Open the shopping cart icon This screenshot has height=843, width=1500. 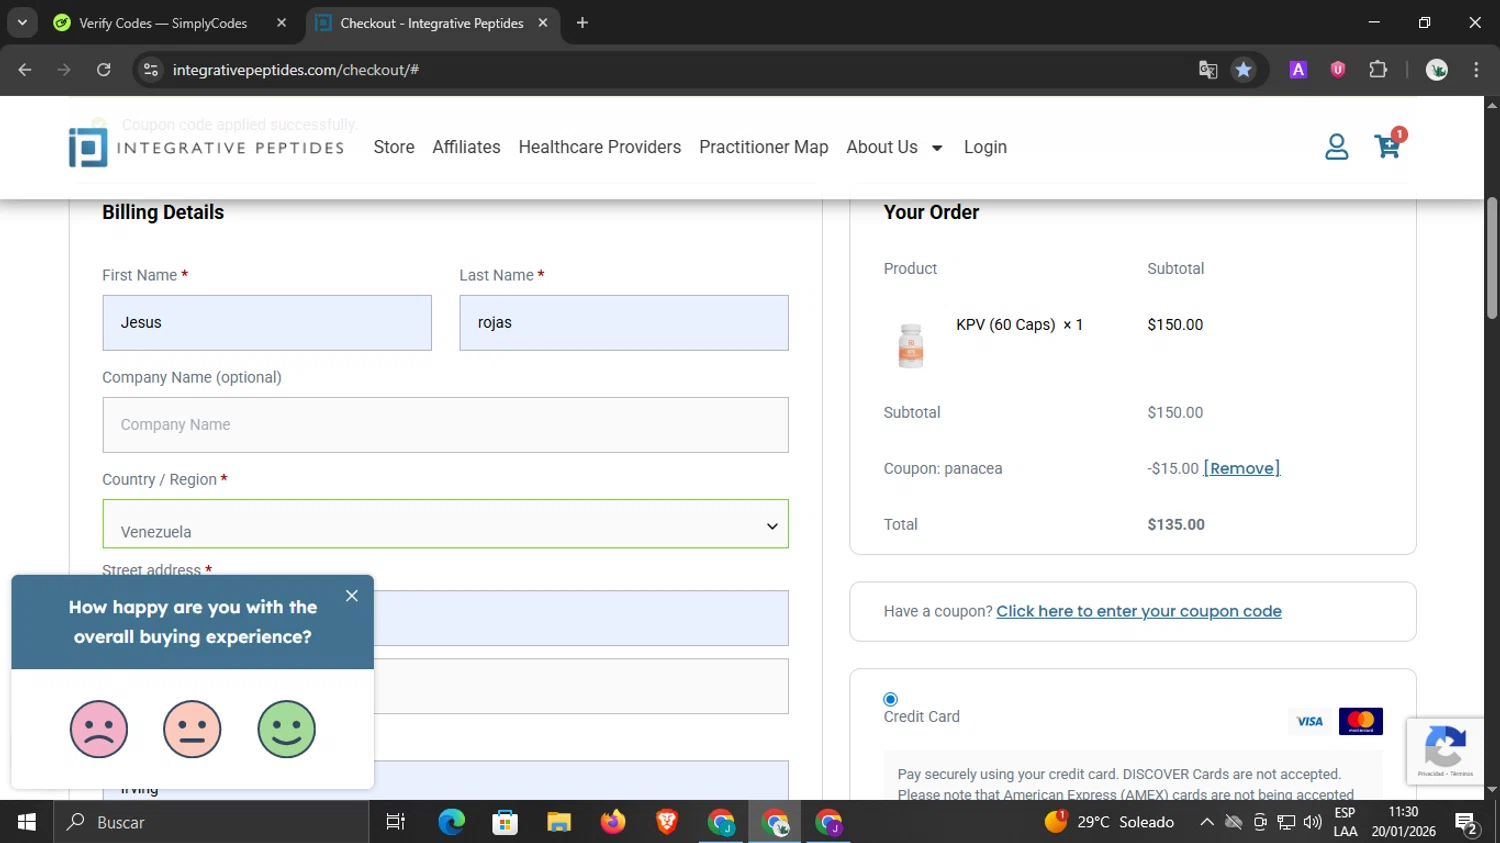pos(1388,146)
